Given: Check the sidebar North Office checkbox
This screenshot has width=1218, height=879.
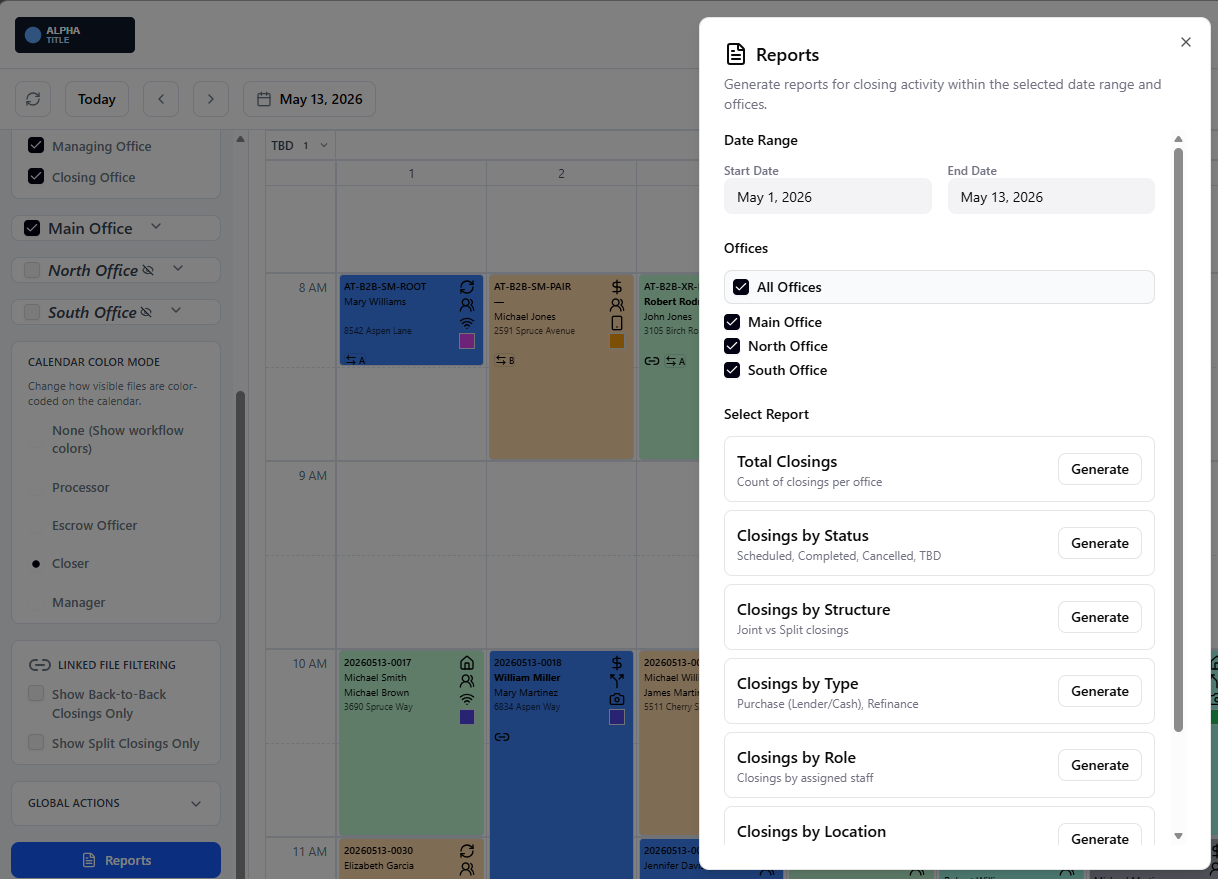Looking at the screenshot, I should tap(32, 270).
